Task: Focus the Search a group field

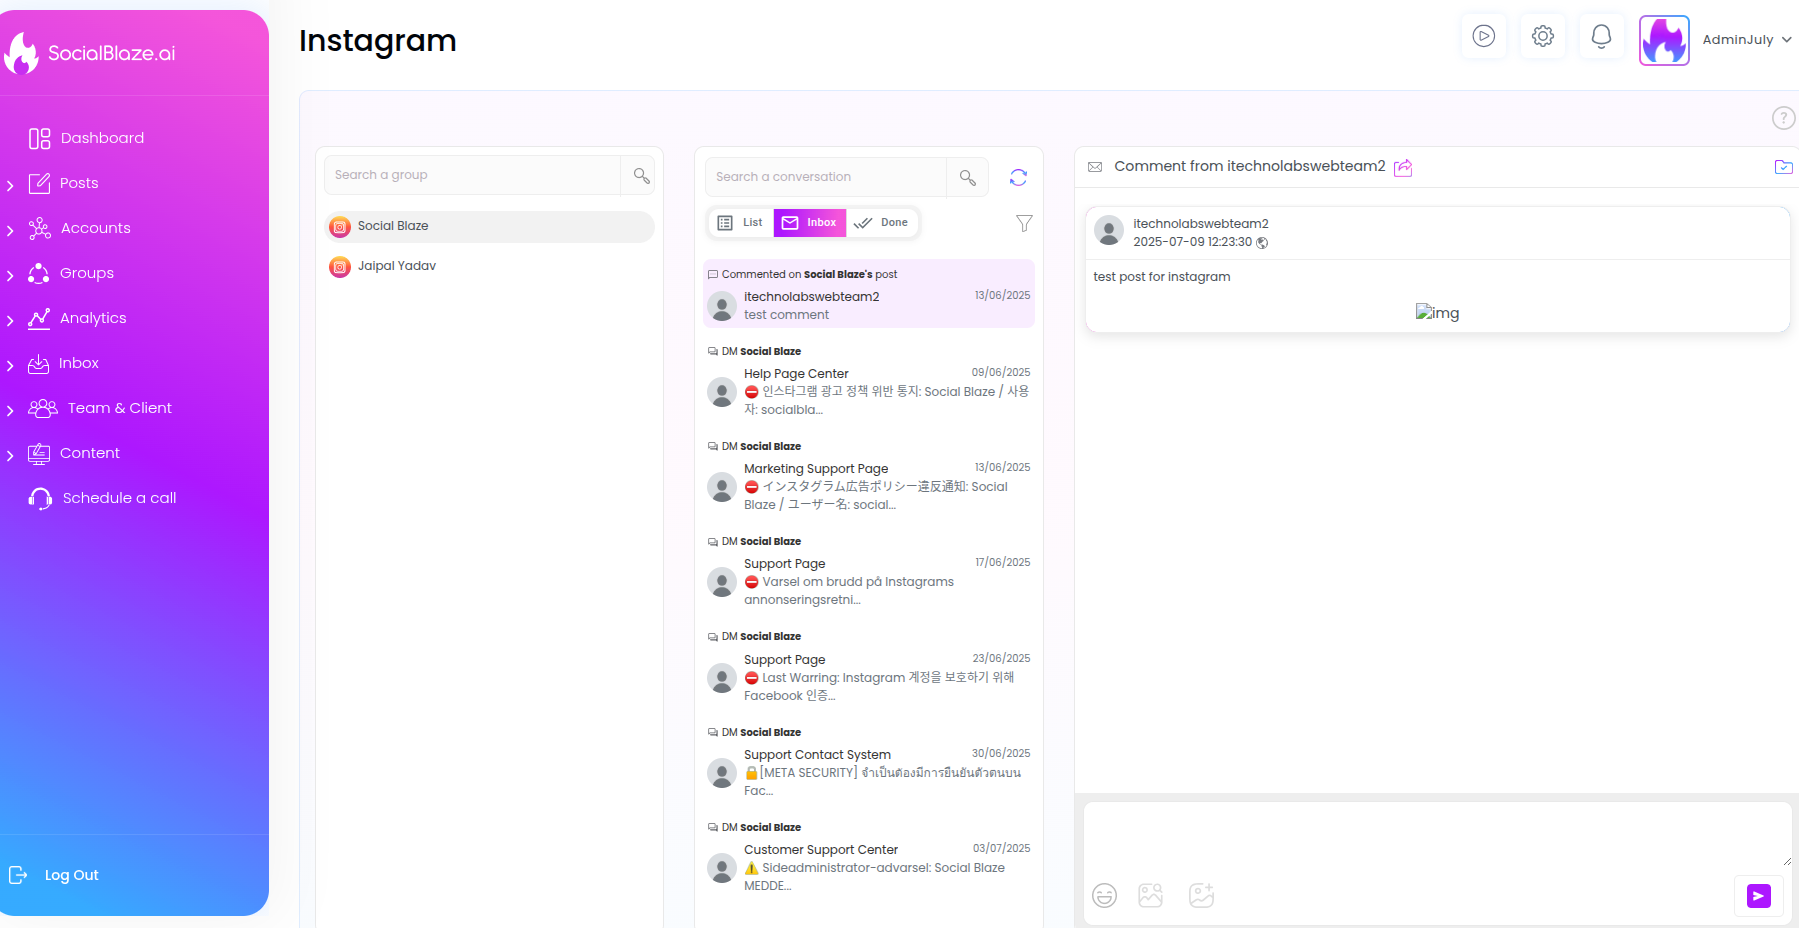Action: click(x=472, y=175)
